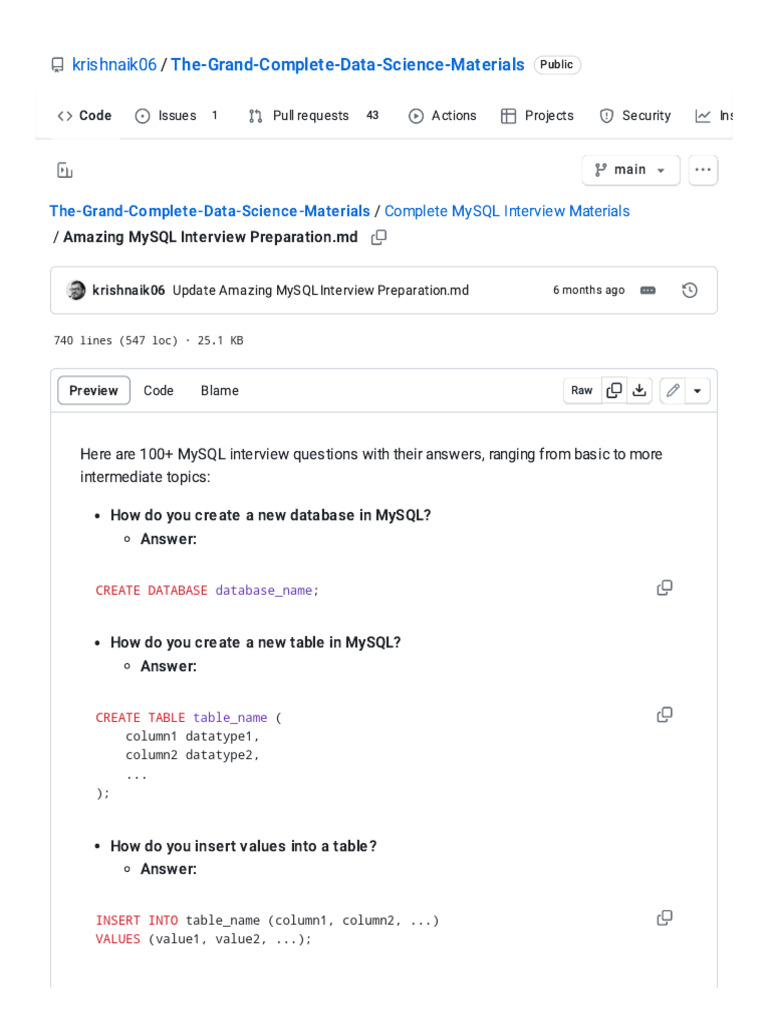Open the three-dot more options menu
This screenshot has width=768, height=1024.
703,170
